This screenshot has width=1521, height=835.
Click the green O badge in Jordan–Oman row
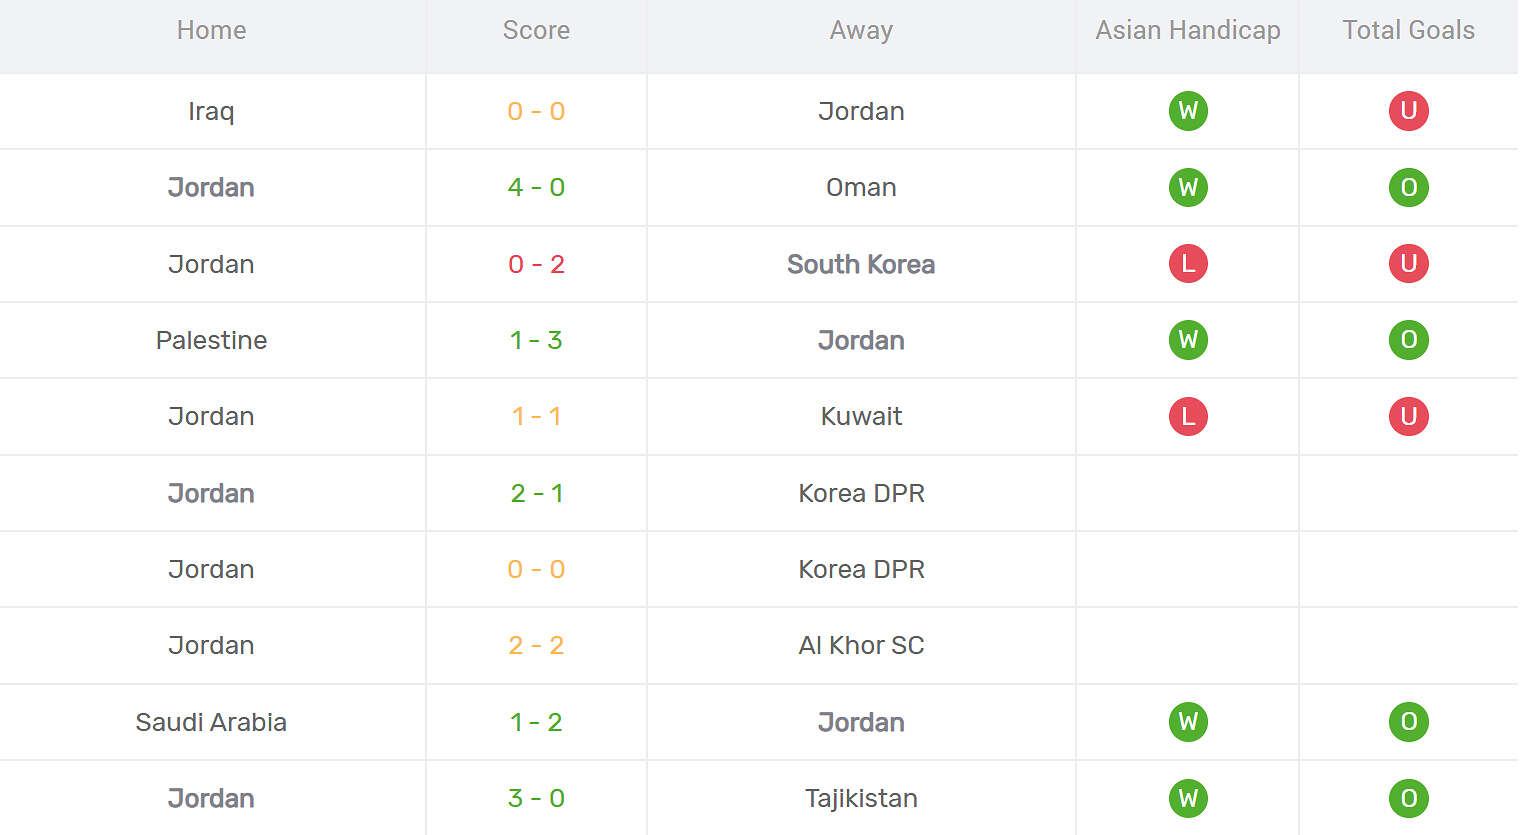click(x=1408, y=187)
